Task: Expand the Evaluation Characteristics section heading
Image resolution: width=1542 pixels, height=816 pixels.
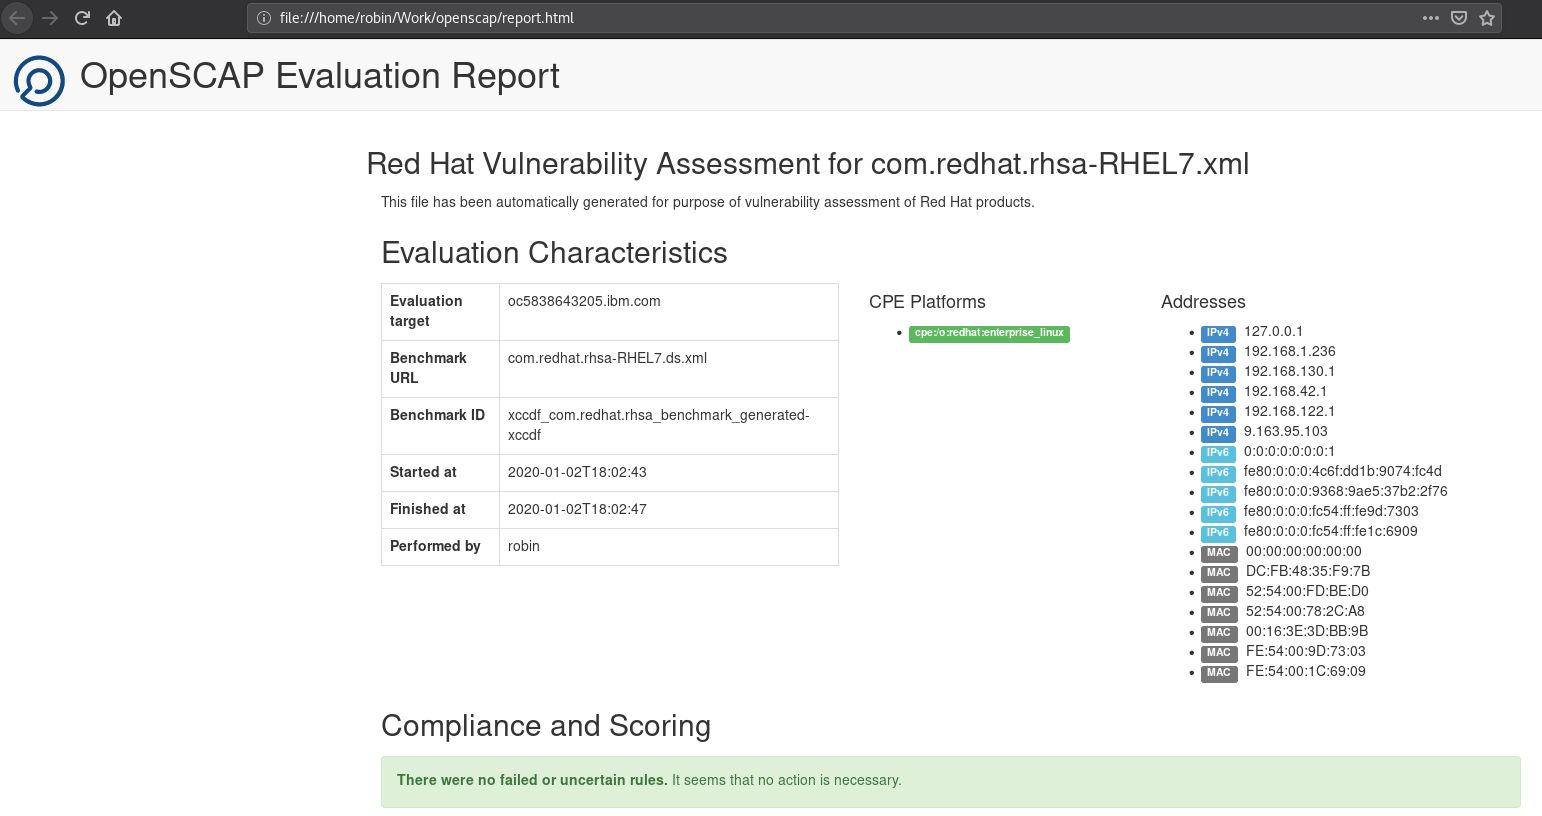Action: pyautogui.click(x=553, y=253)
